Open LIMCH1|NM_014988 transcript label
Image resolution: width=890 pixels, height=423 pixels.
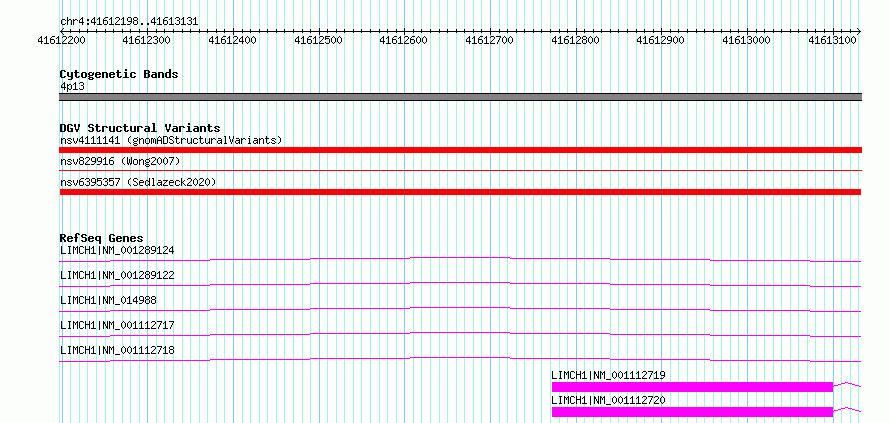coord(108,300)
